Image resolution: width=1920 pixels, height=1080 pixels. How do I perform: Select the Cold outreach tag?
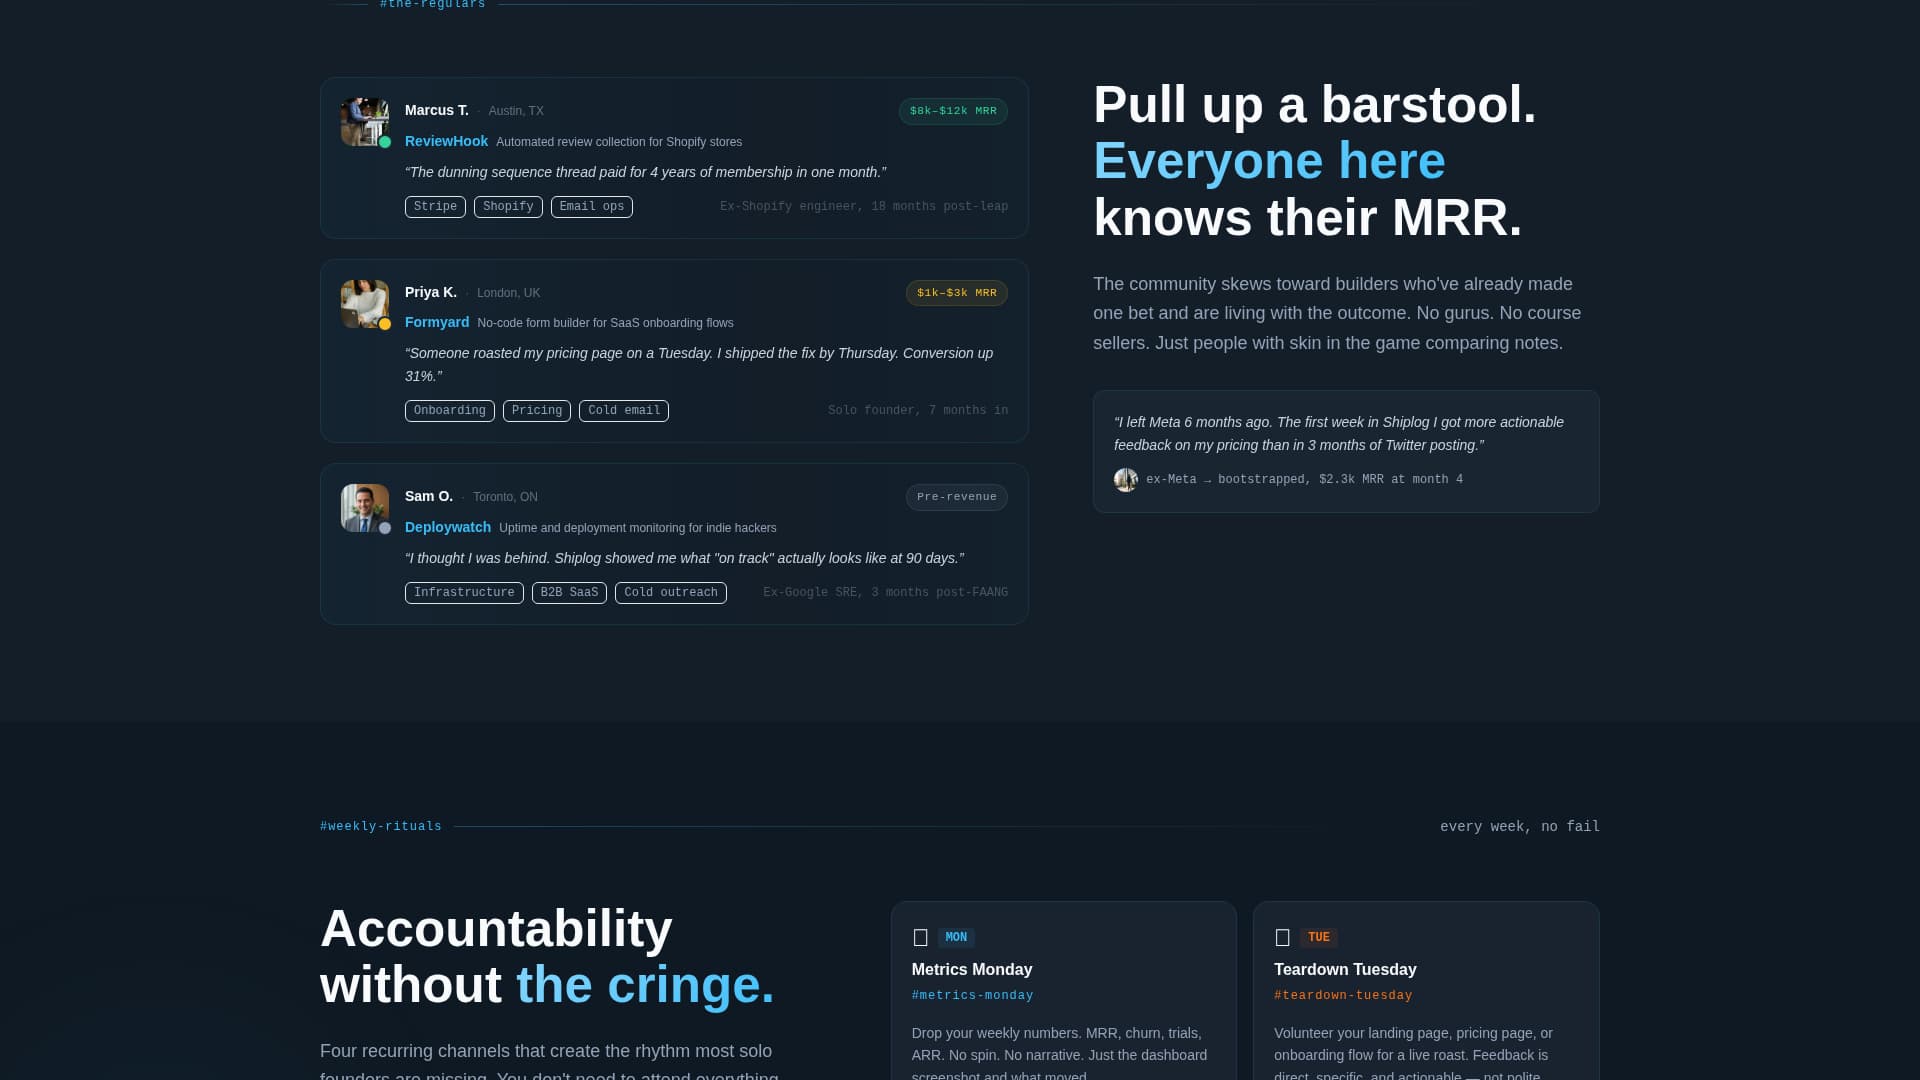click(x=671, y=593)
